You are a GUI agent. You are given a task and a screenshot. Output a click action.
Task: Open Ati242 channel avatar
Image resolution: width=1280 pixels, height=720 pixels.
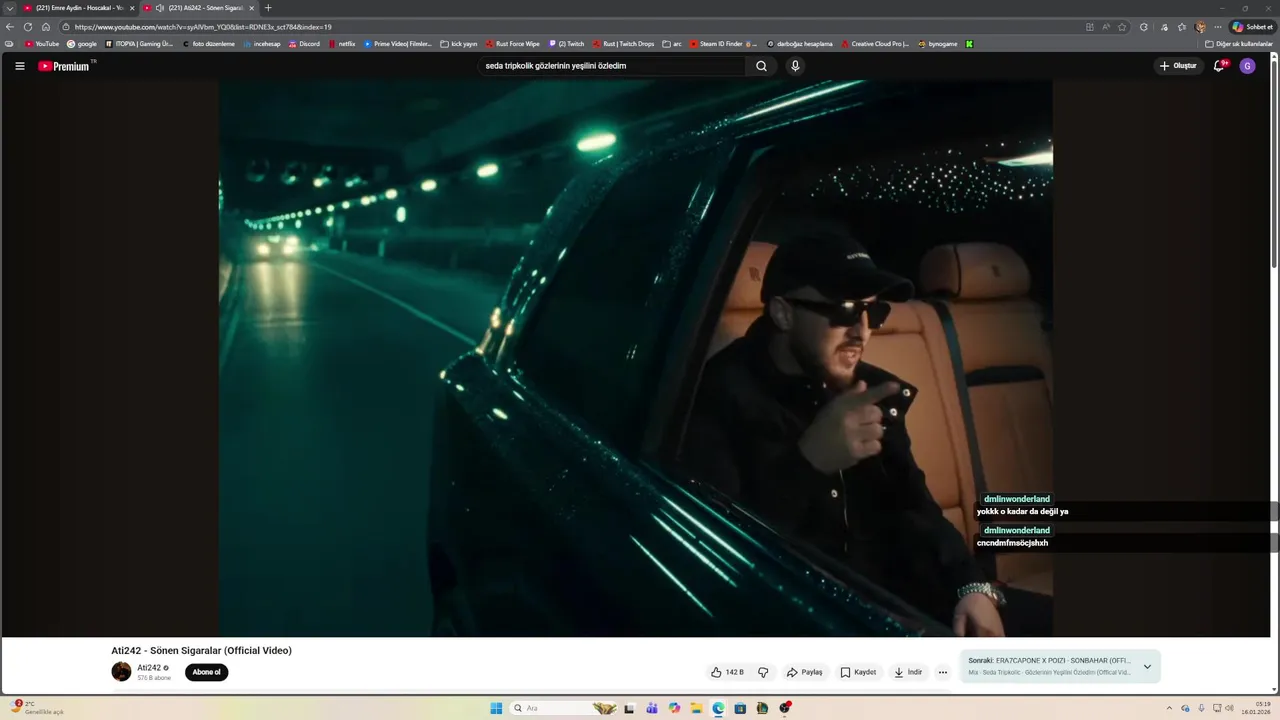pyautogui.click(x=121, y=672)
